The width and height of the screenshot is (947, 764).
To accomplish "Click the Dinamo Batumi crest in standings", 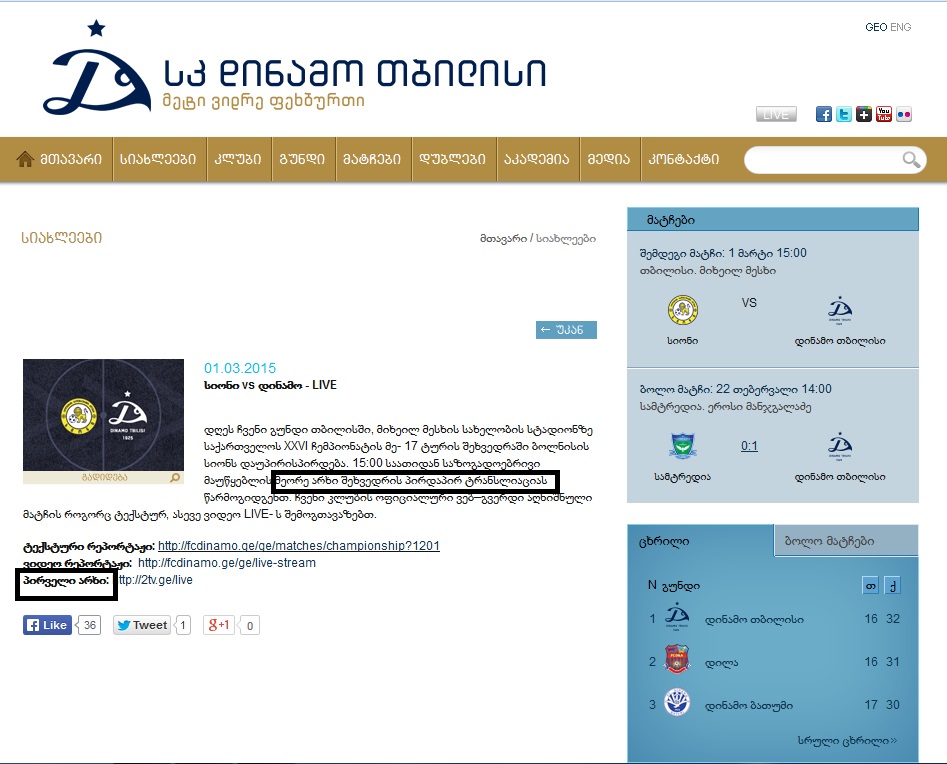I will click(x=677, y=702).
